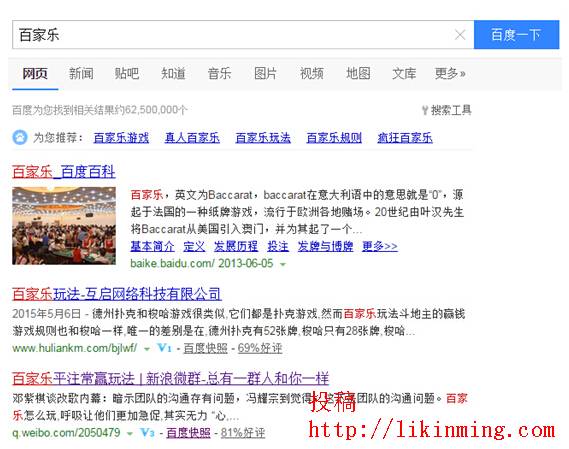Open the V3 credibility badge icon
This screenshot has width=569, height=449.
[x=147, y=432]
